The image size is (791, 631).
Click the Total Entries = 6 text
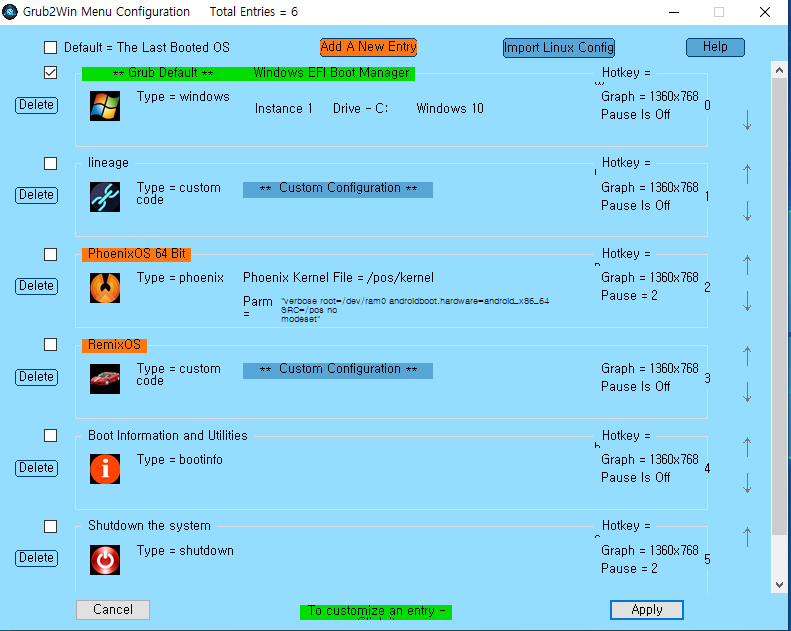(254, 12)
